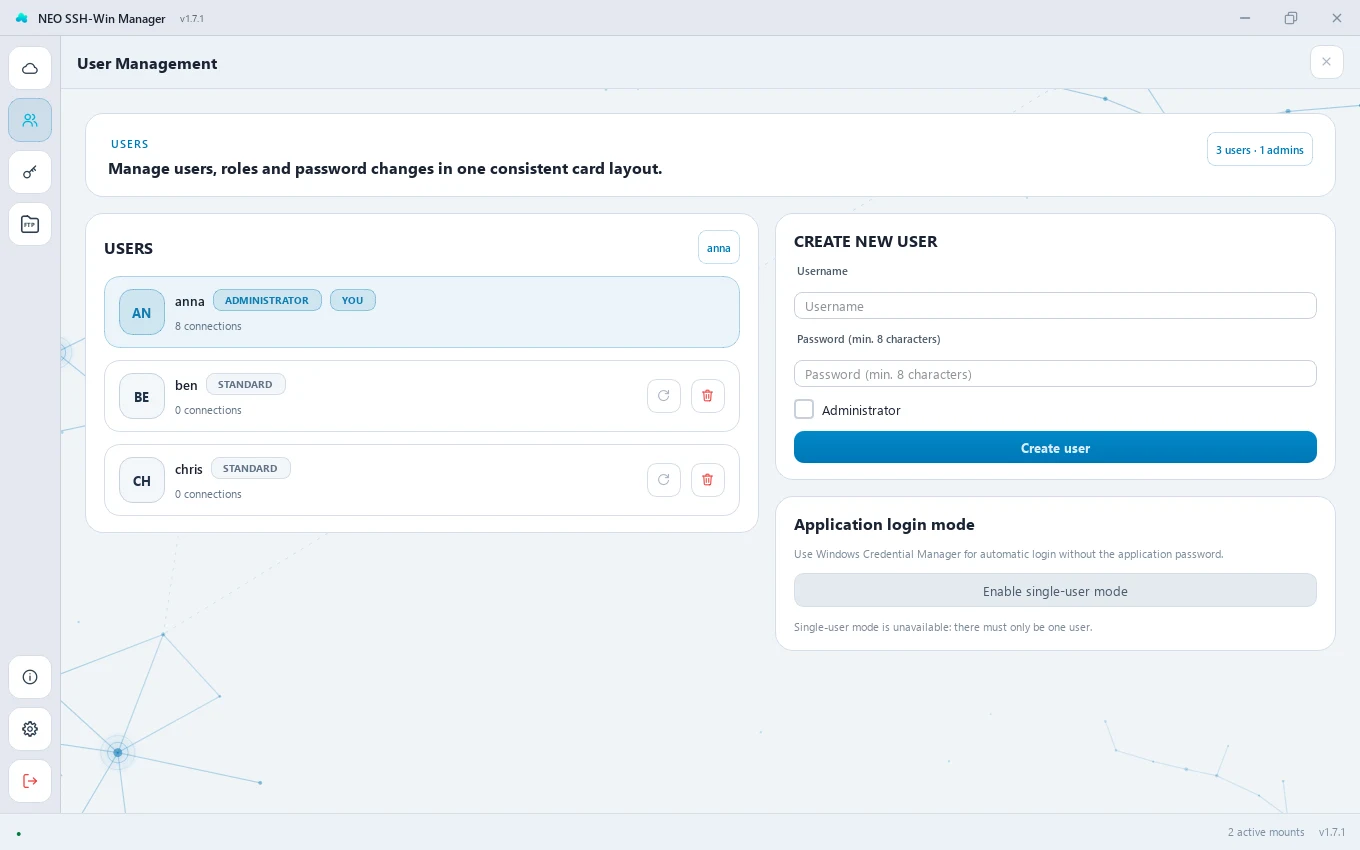Click the 'CREATE NEW USER' heading
Image resolution: width=1360 pixels, height=850 pixels.
tap(866, 241)
